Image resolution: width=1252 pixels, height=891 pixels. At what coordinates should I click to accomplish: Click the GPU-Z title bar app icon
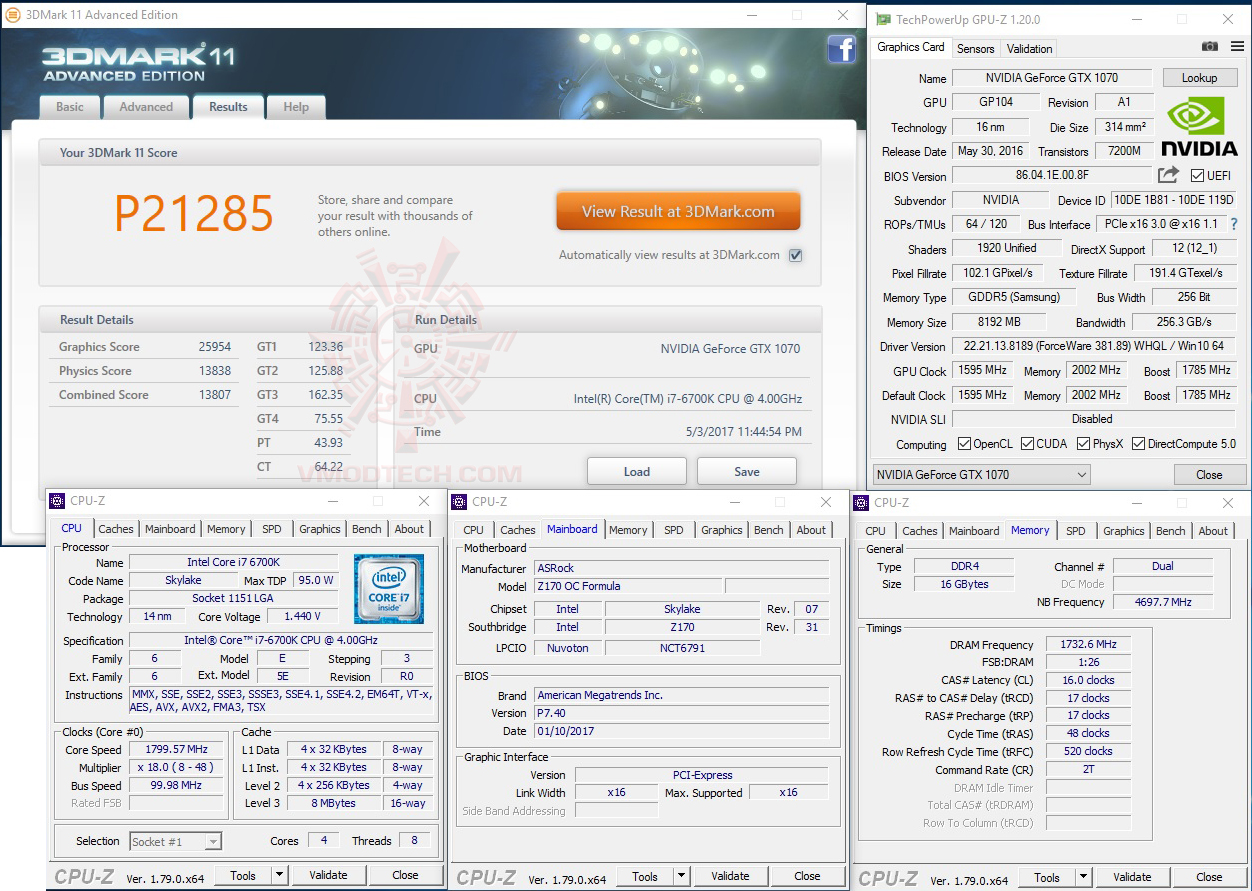tap(883, 19)
